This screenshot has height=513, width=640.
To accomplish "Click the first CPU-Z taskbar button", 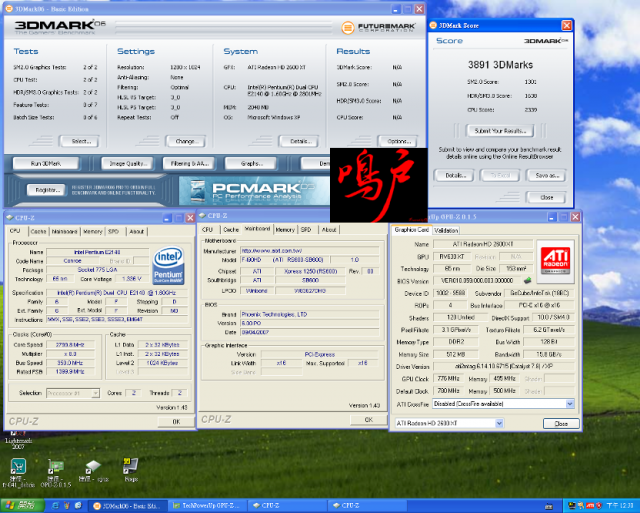I will (288, 506).
